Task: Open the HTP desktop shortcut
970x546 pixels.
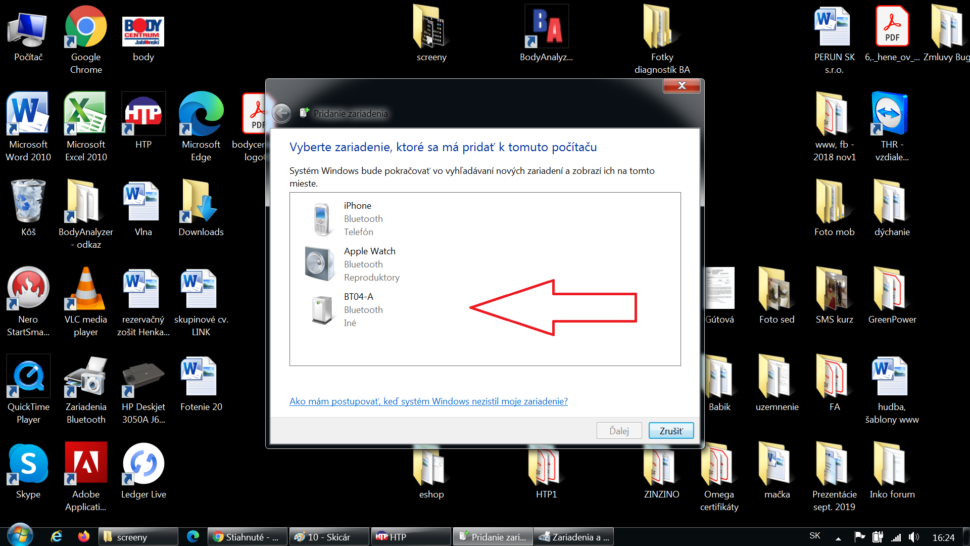Action: (143, 121)
